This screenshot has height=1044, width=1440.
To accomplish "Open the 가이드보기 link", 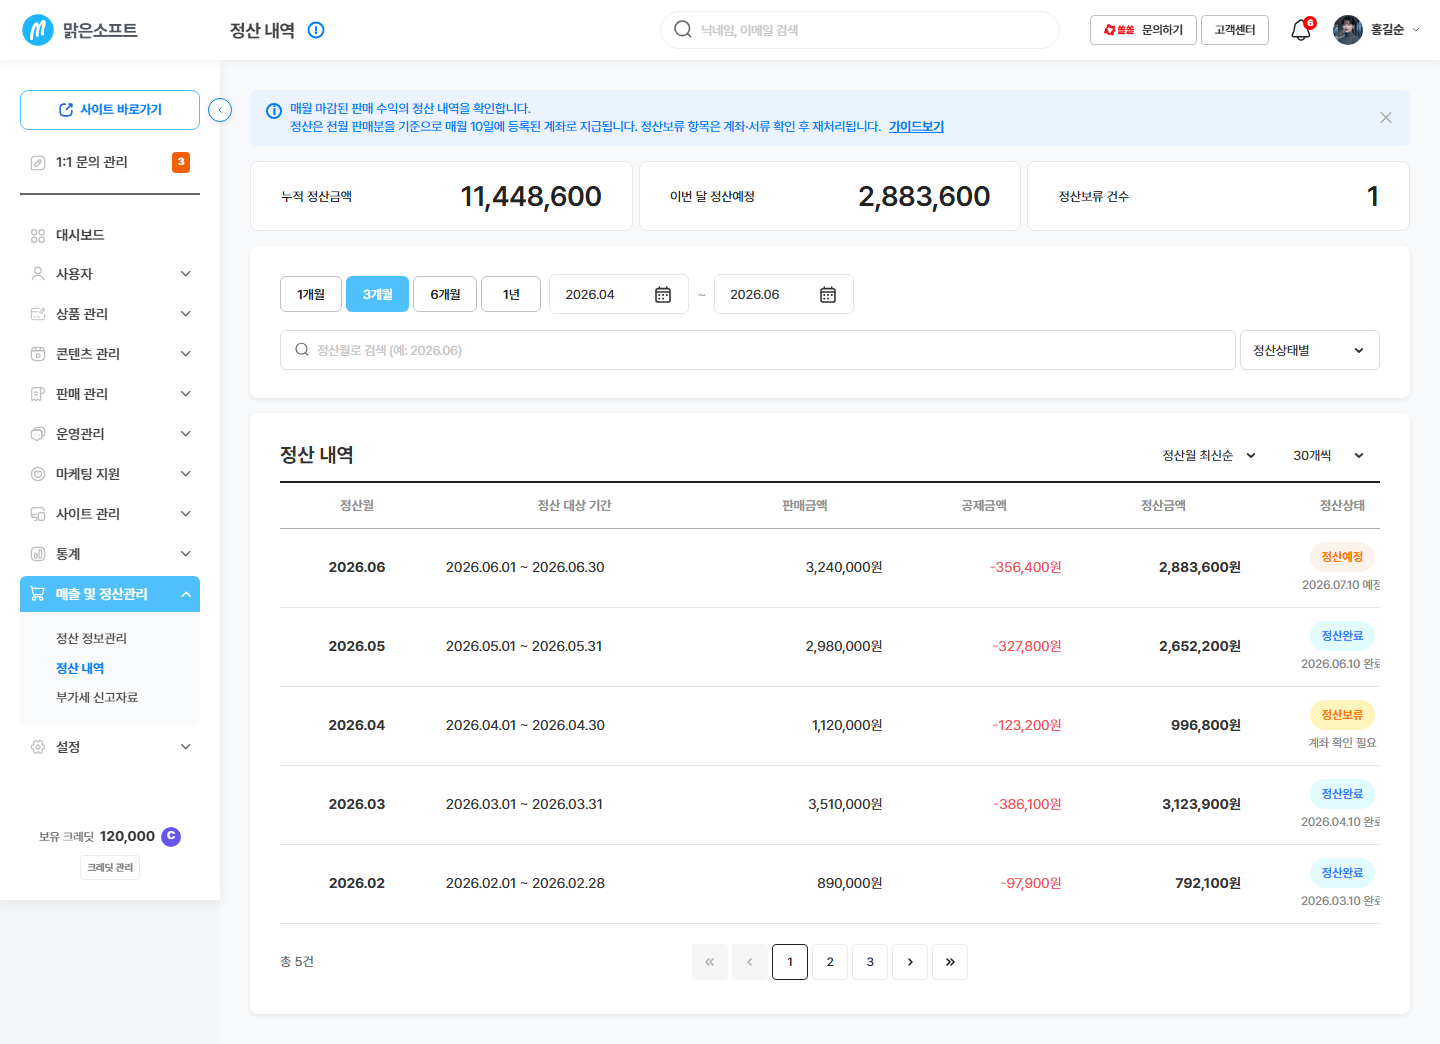I will point(916,126).
